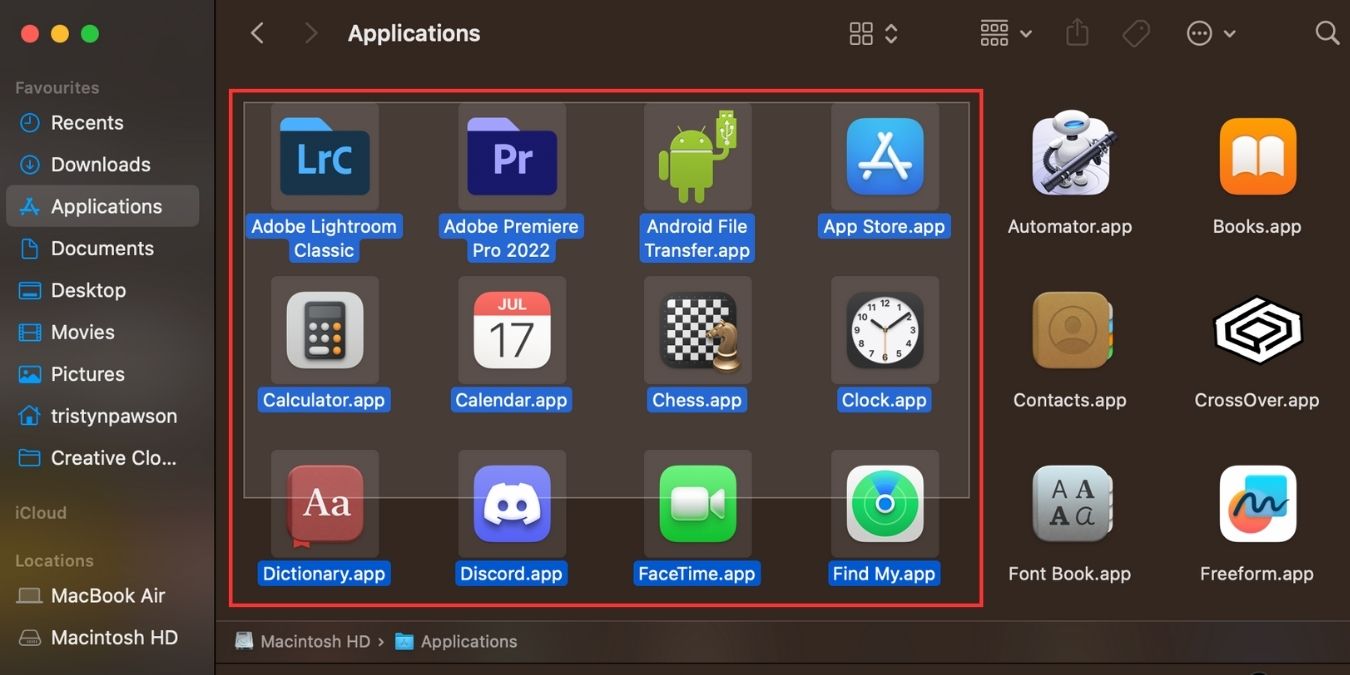Click the Adobe Lightroom Classic file name
This screenshot has height=675, width=1350.
[324, 238]
